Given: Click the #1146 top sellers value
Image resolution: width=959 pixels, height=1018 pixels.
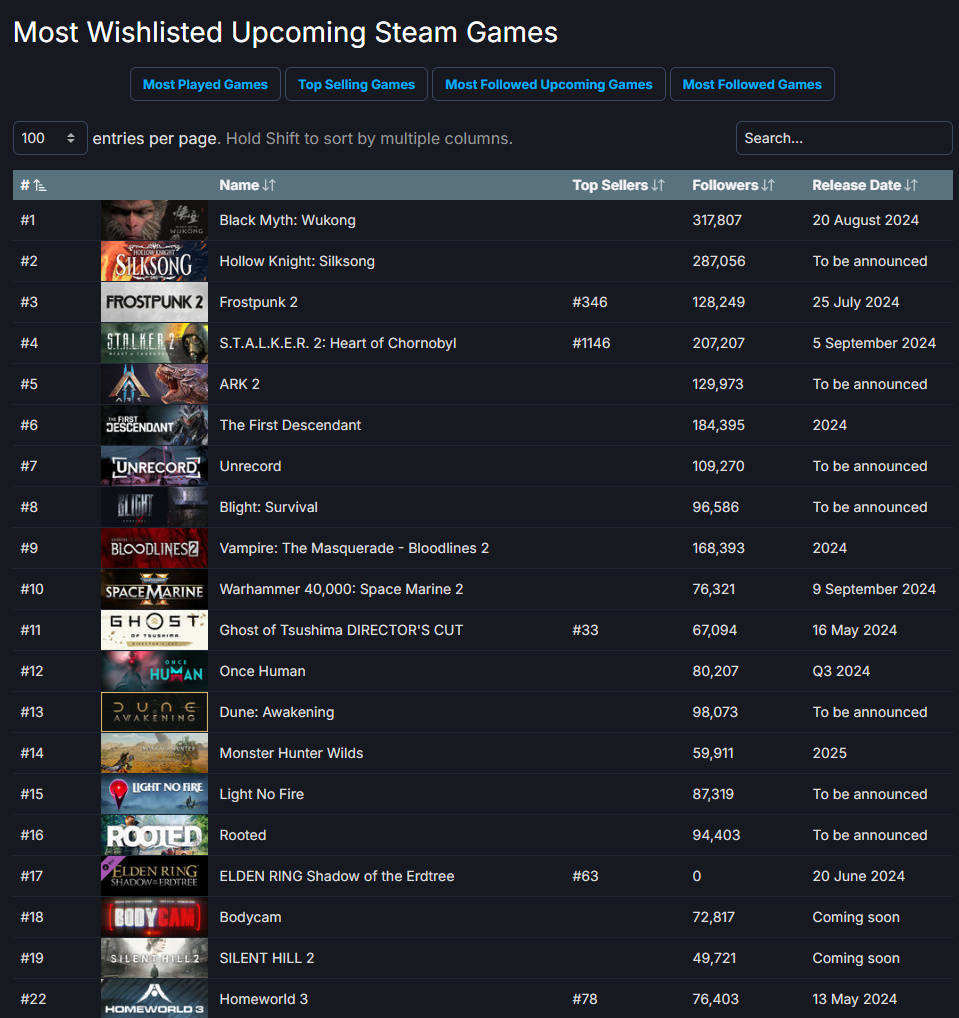Looking at the screenshot, I should [x=591, y=343].
